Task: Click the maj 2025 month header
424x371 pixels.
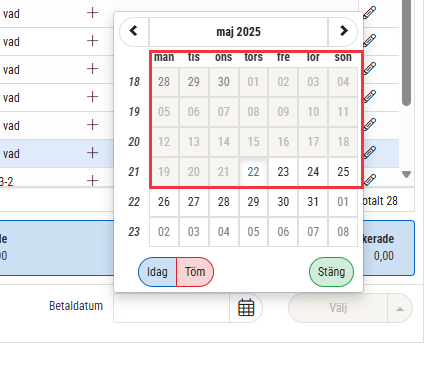Action: tap(239, 32)
